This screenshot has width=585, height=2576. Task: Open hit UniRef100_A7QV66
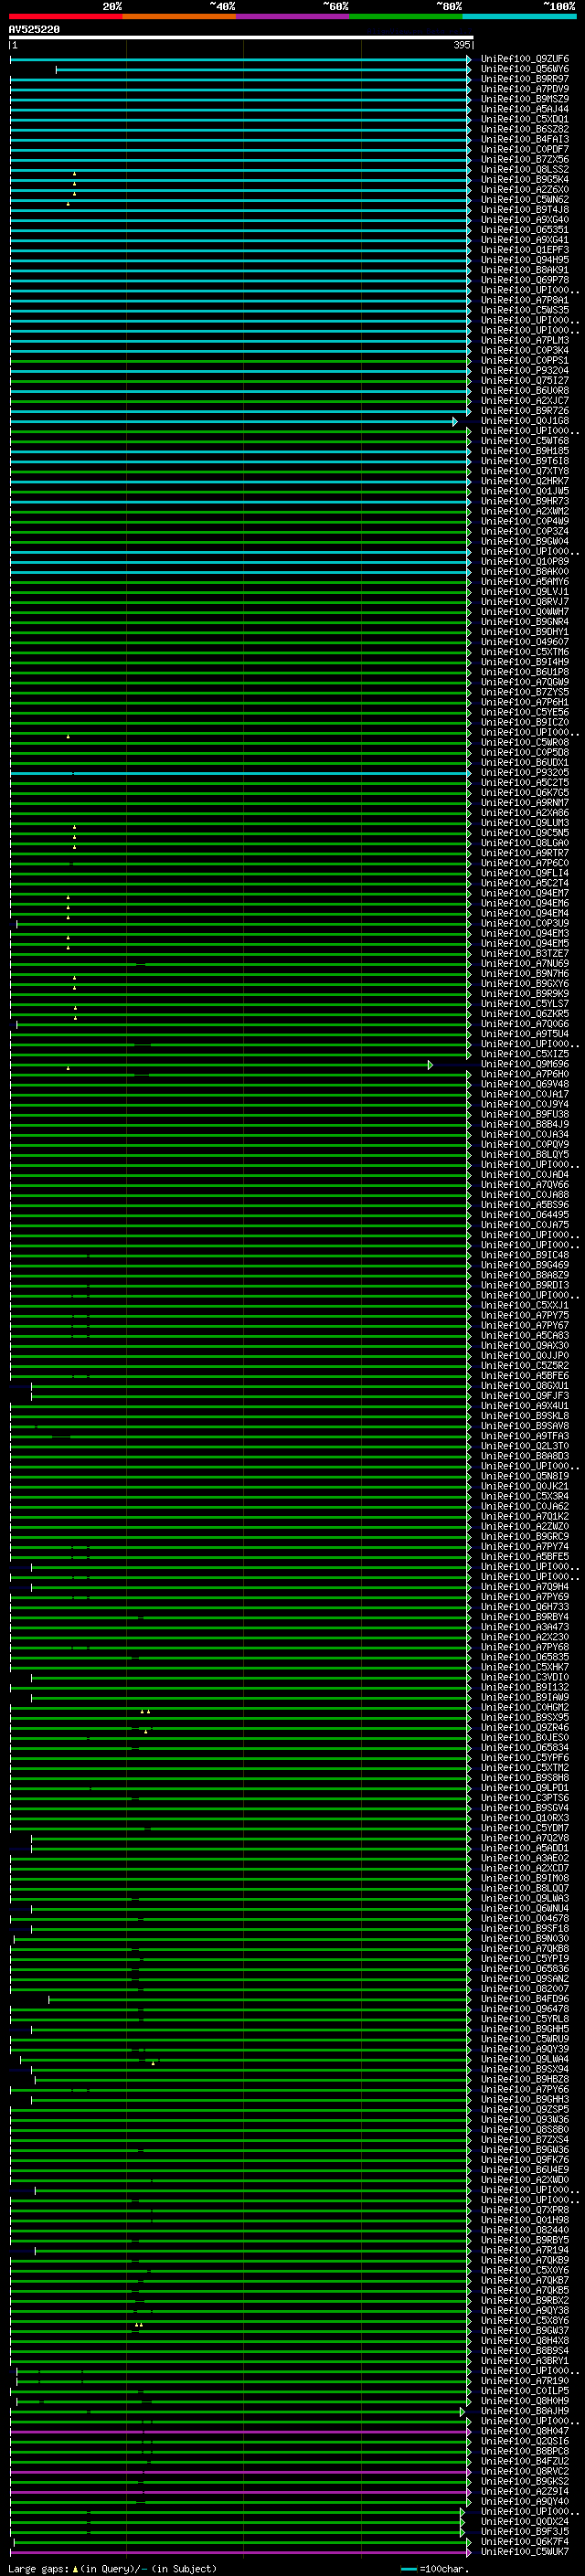[x=524, y=1184]
